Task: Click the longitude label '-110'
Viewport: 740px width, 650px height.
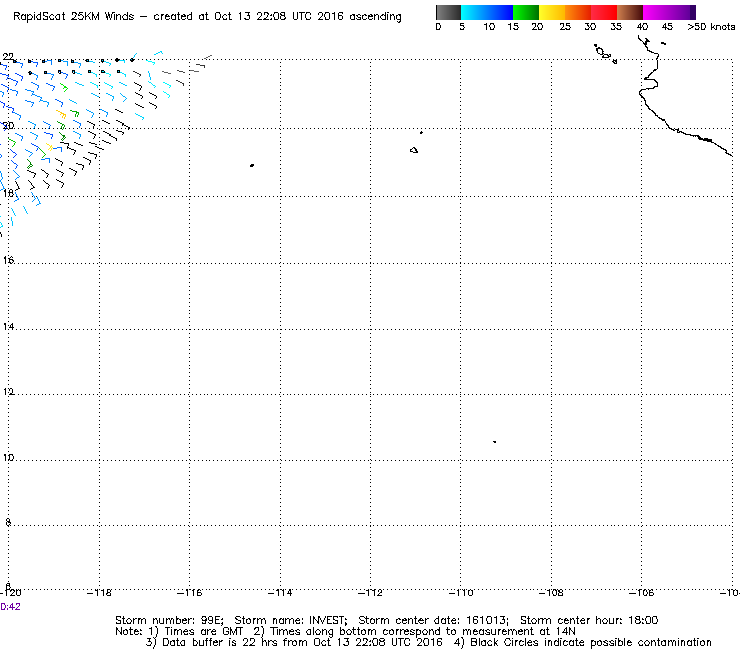Action: (x=461, y=592)
